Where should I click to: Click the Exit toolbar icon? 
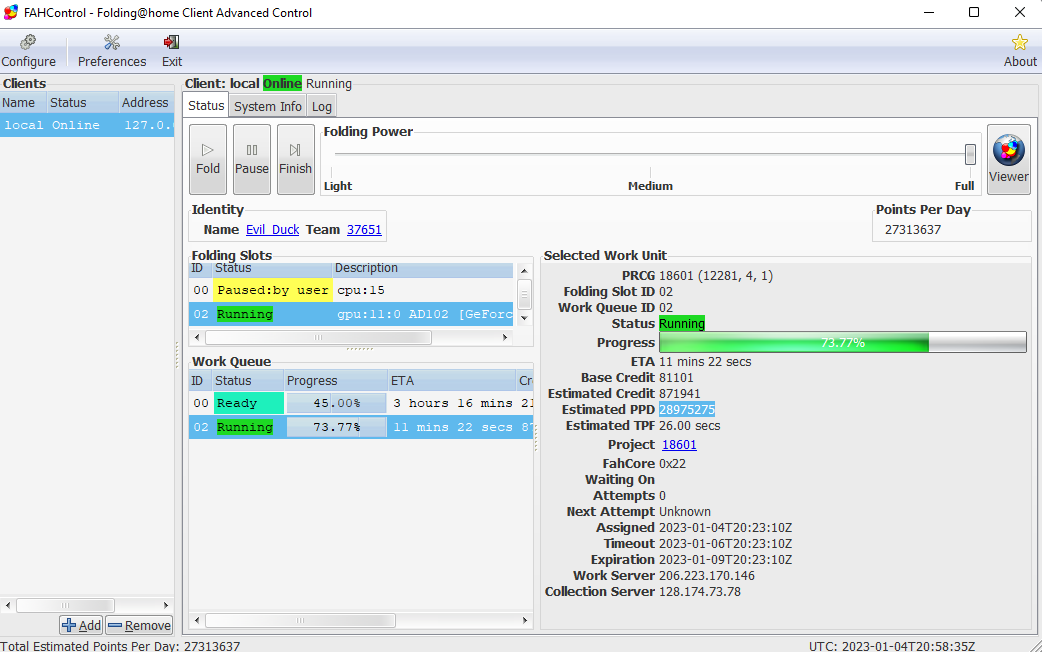point(171,51)
